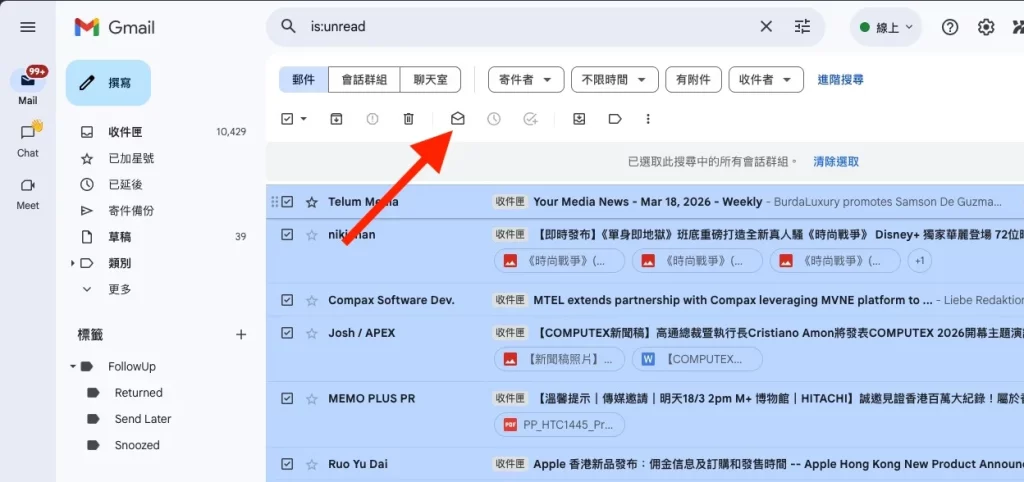
Task: Click the archive icon in toolbar
Action: tap(336, 119)
